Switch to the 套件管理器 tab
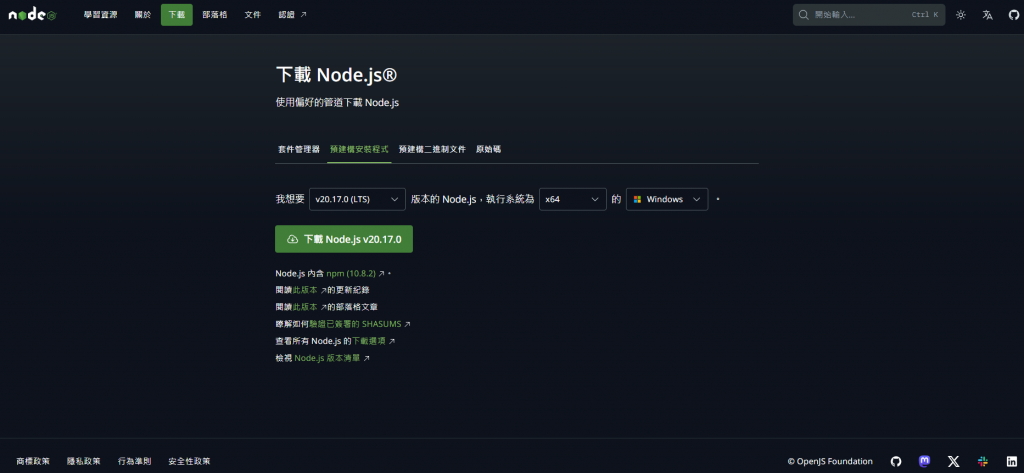Screen dimensions: 1024x473 pyautogui.click(x=299, y=149)
